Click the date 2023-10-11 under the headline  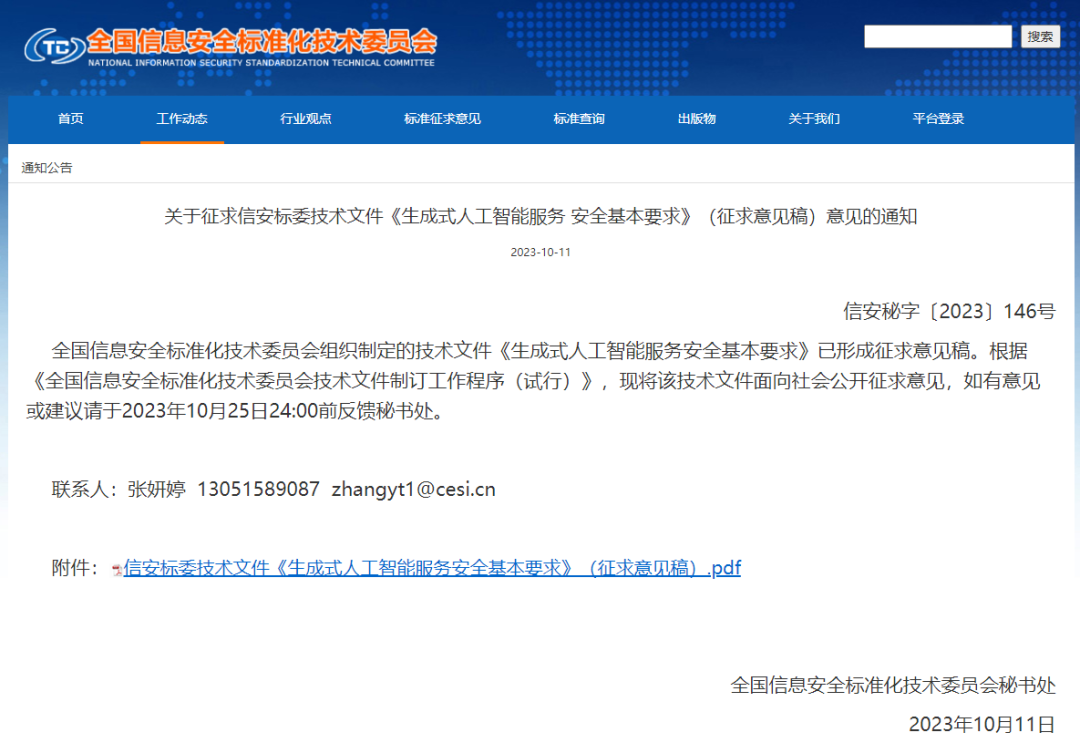pyautogui.click(x=541, y=252)
